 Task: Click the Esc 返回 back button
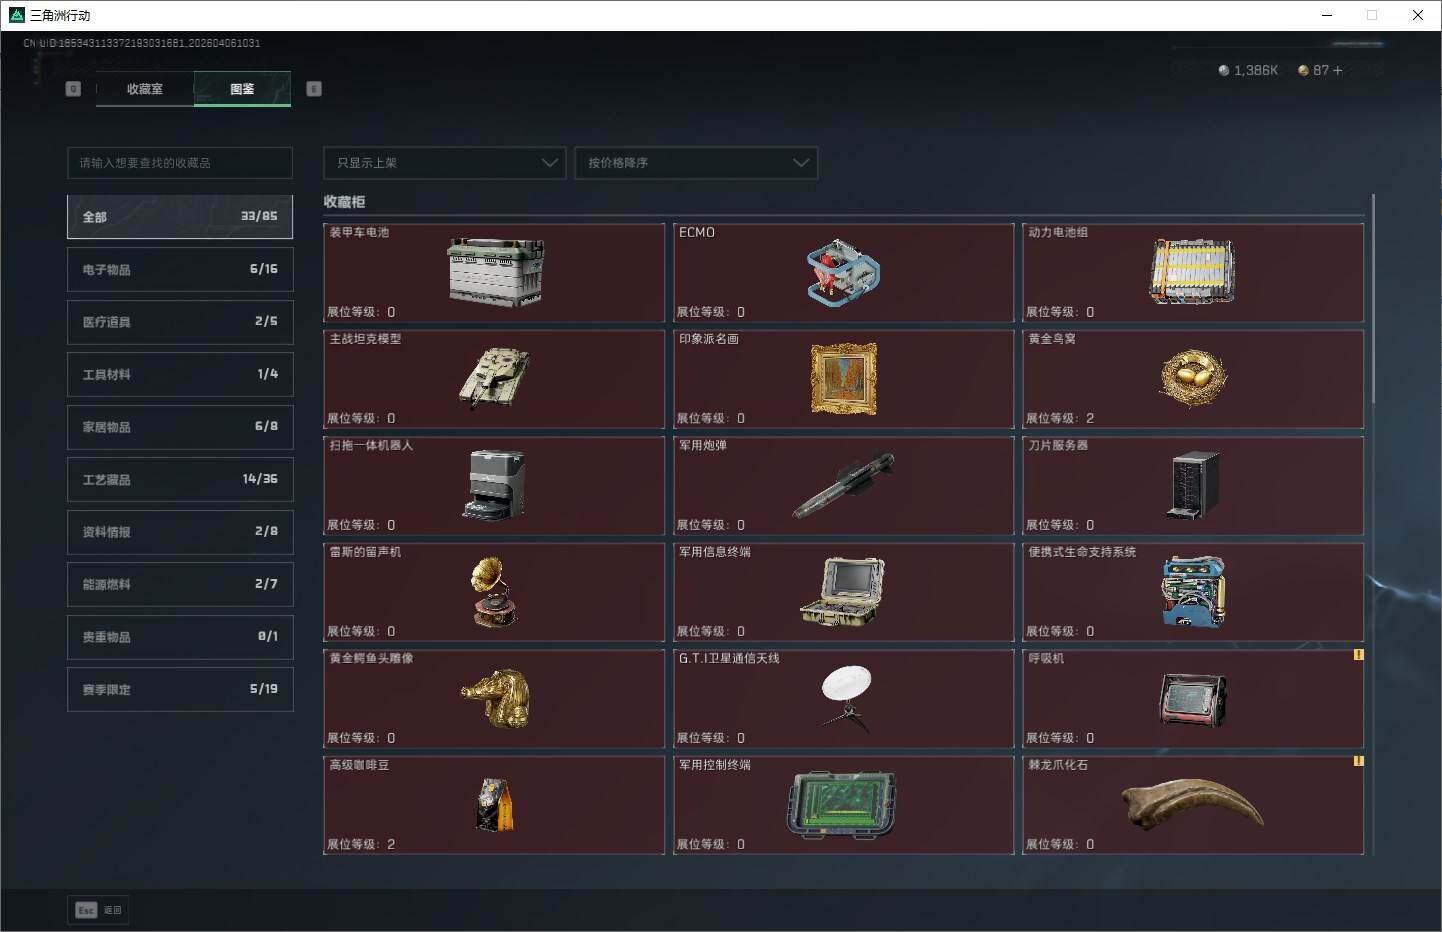[x=99, y=910]
